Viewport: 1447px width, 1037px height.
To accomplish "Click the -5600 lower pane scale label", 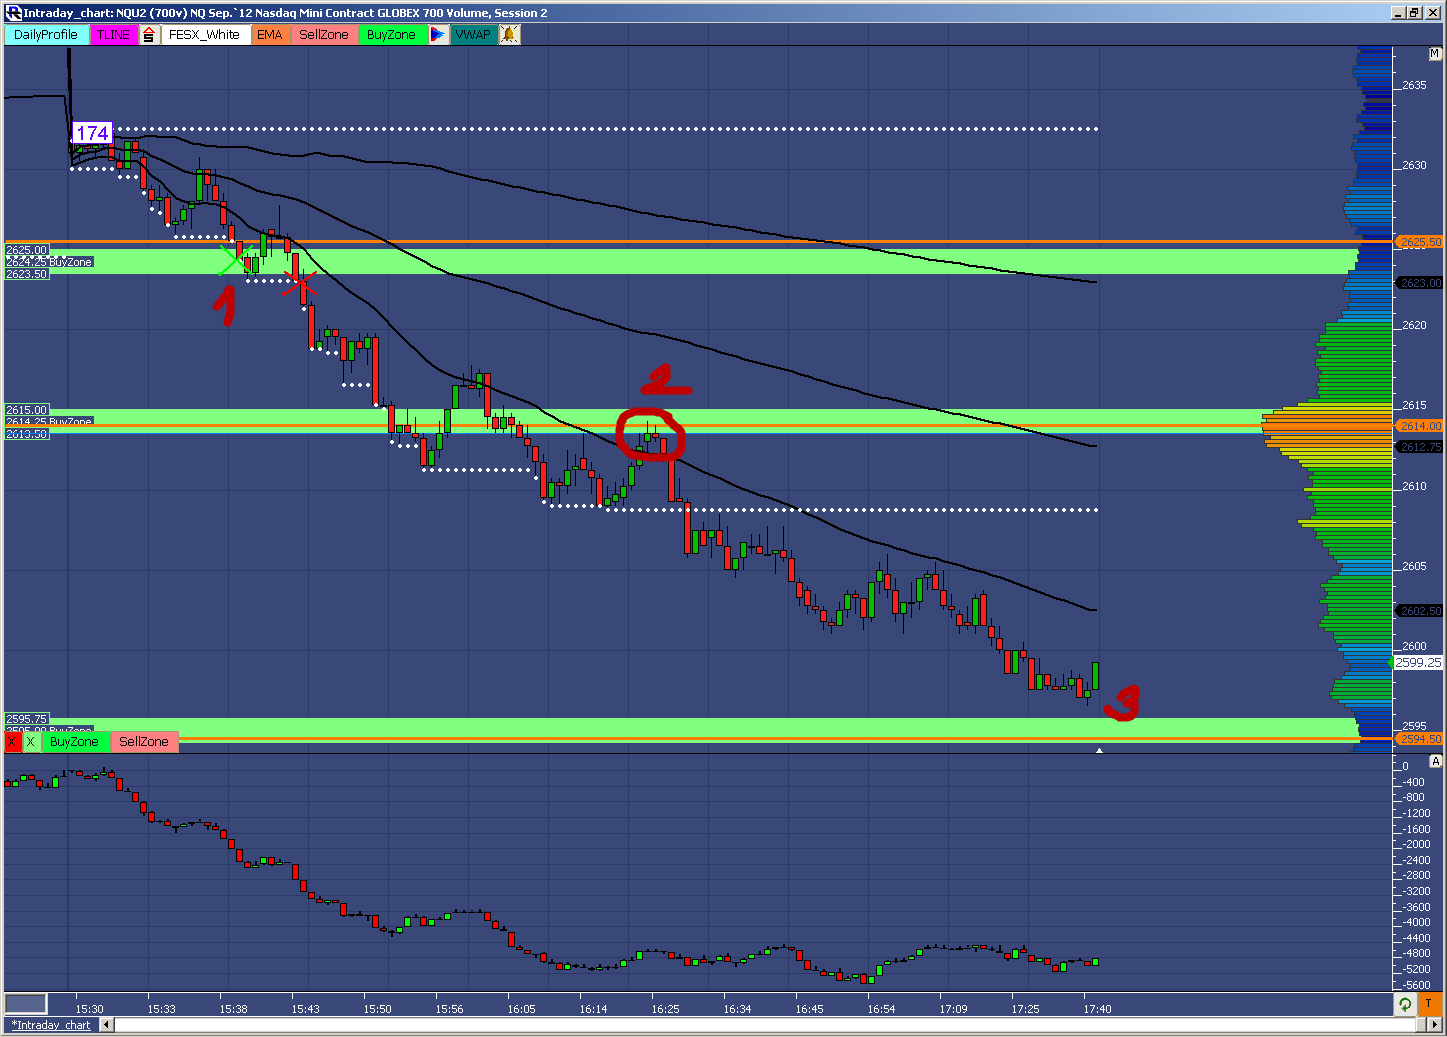I will click(1417, 985).
